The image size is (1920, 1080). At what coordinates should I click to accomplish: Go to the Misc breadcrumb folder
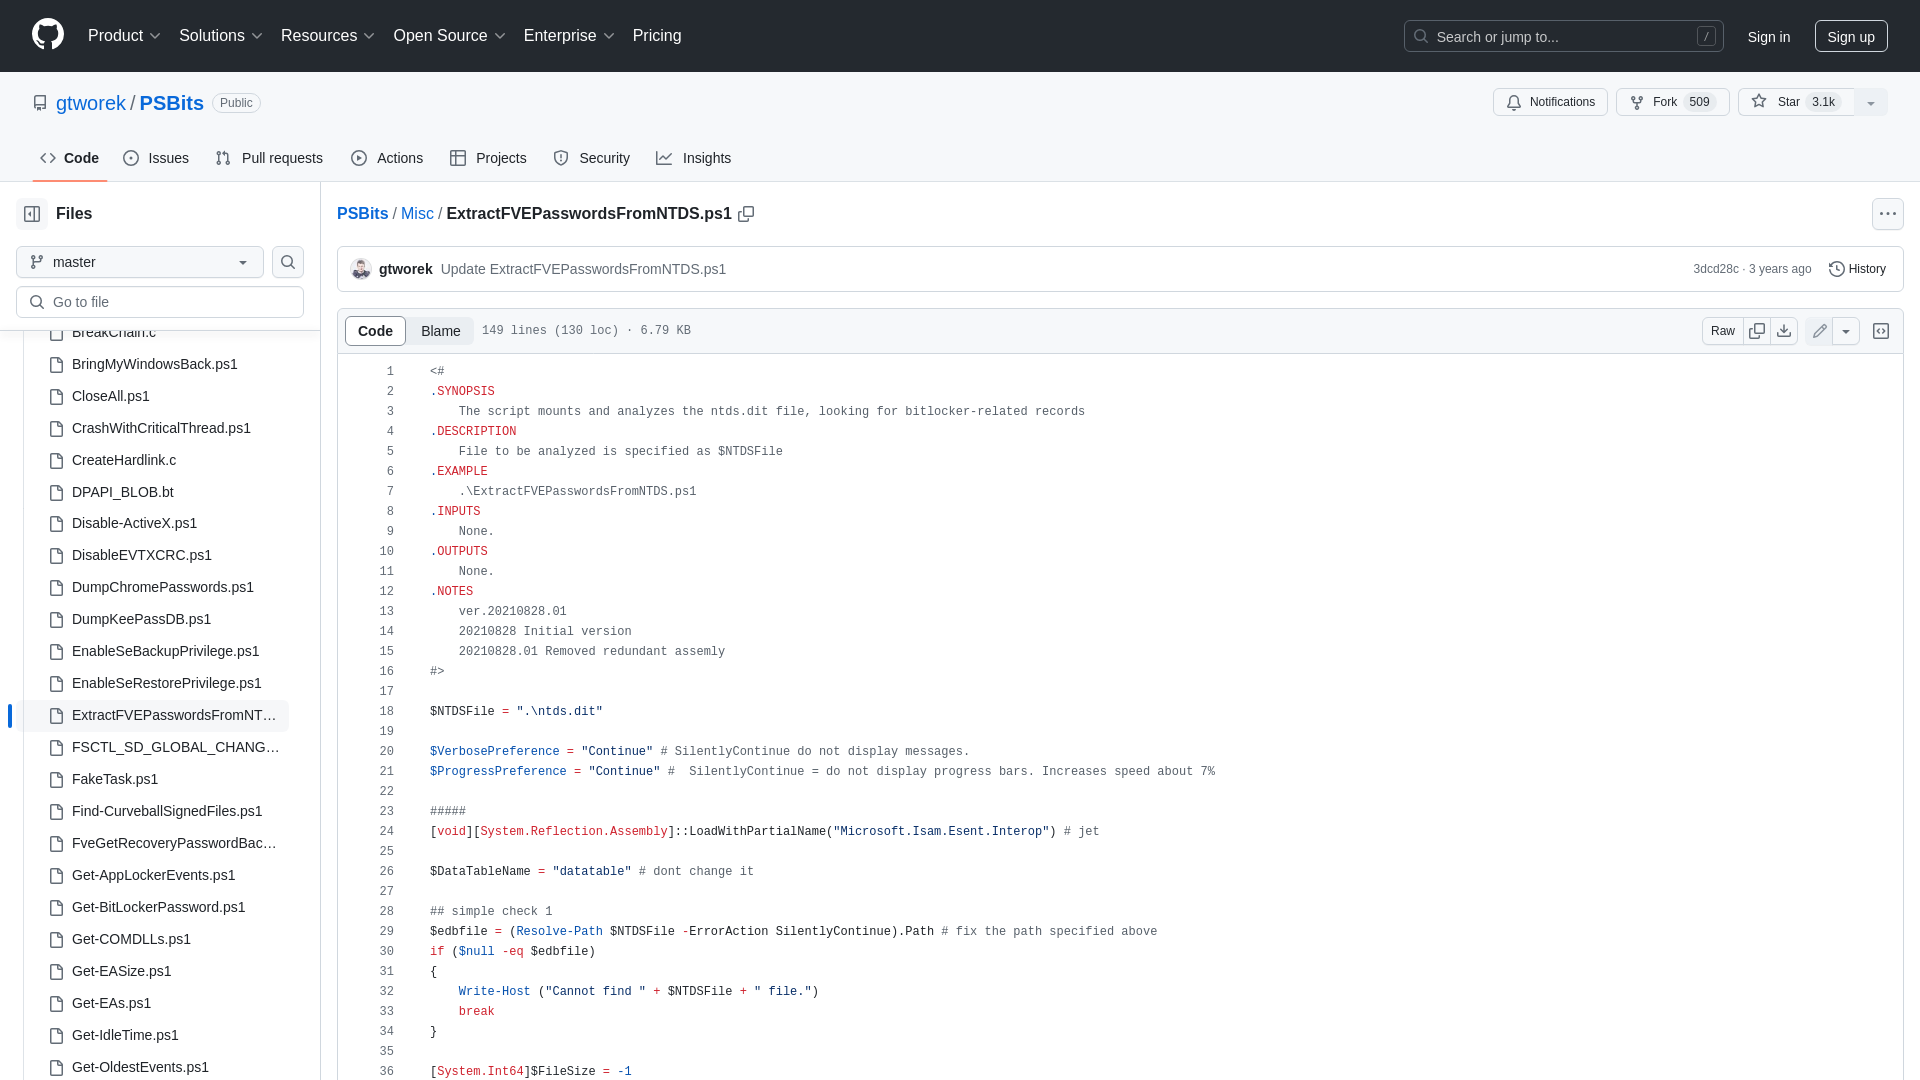(417, 214)
